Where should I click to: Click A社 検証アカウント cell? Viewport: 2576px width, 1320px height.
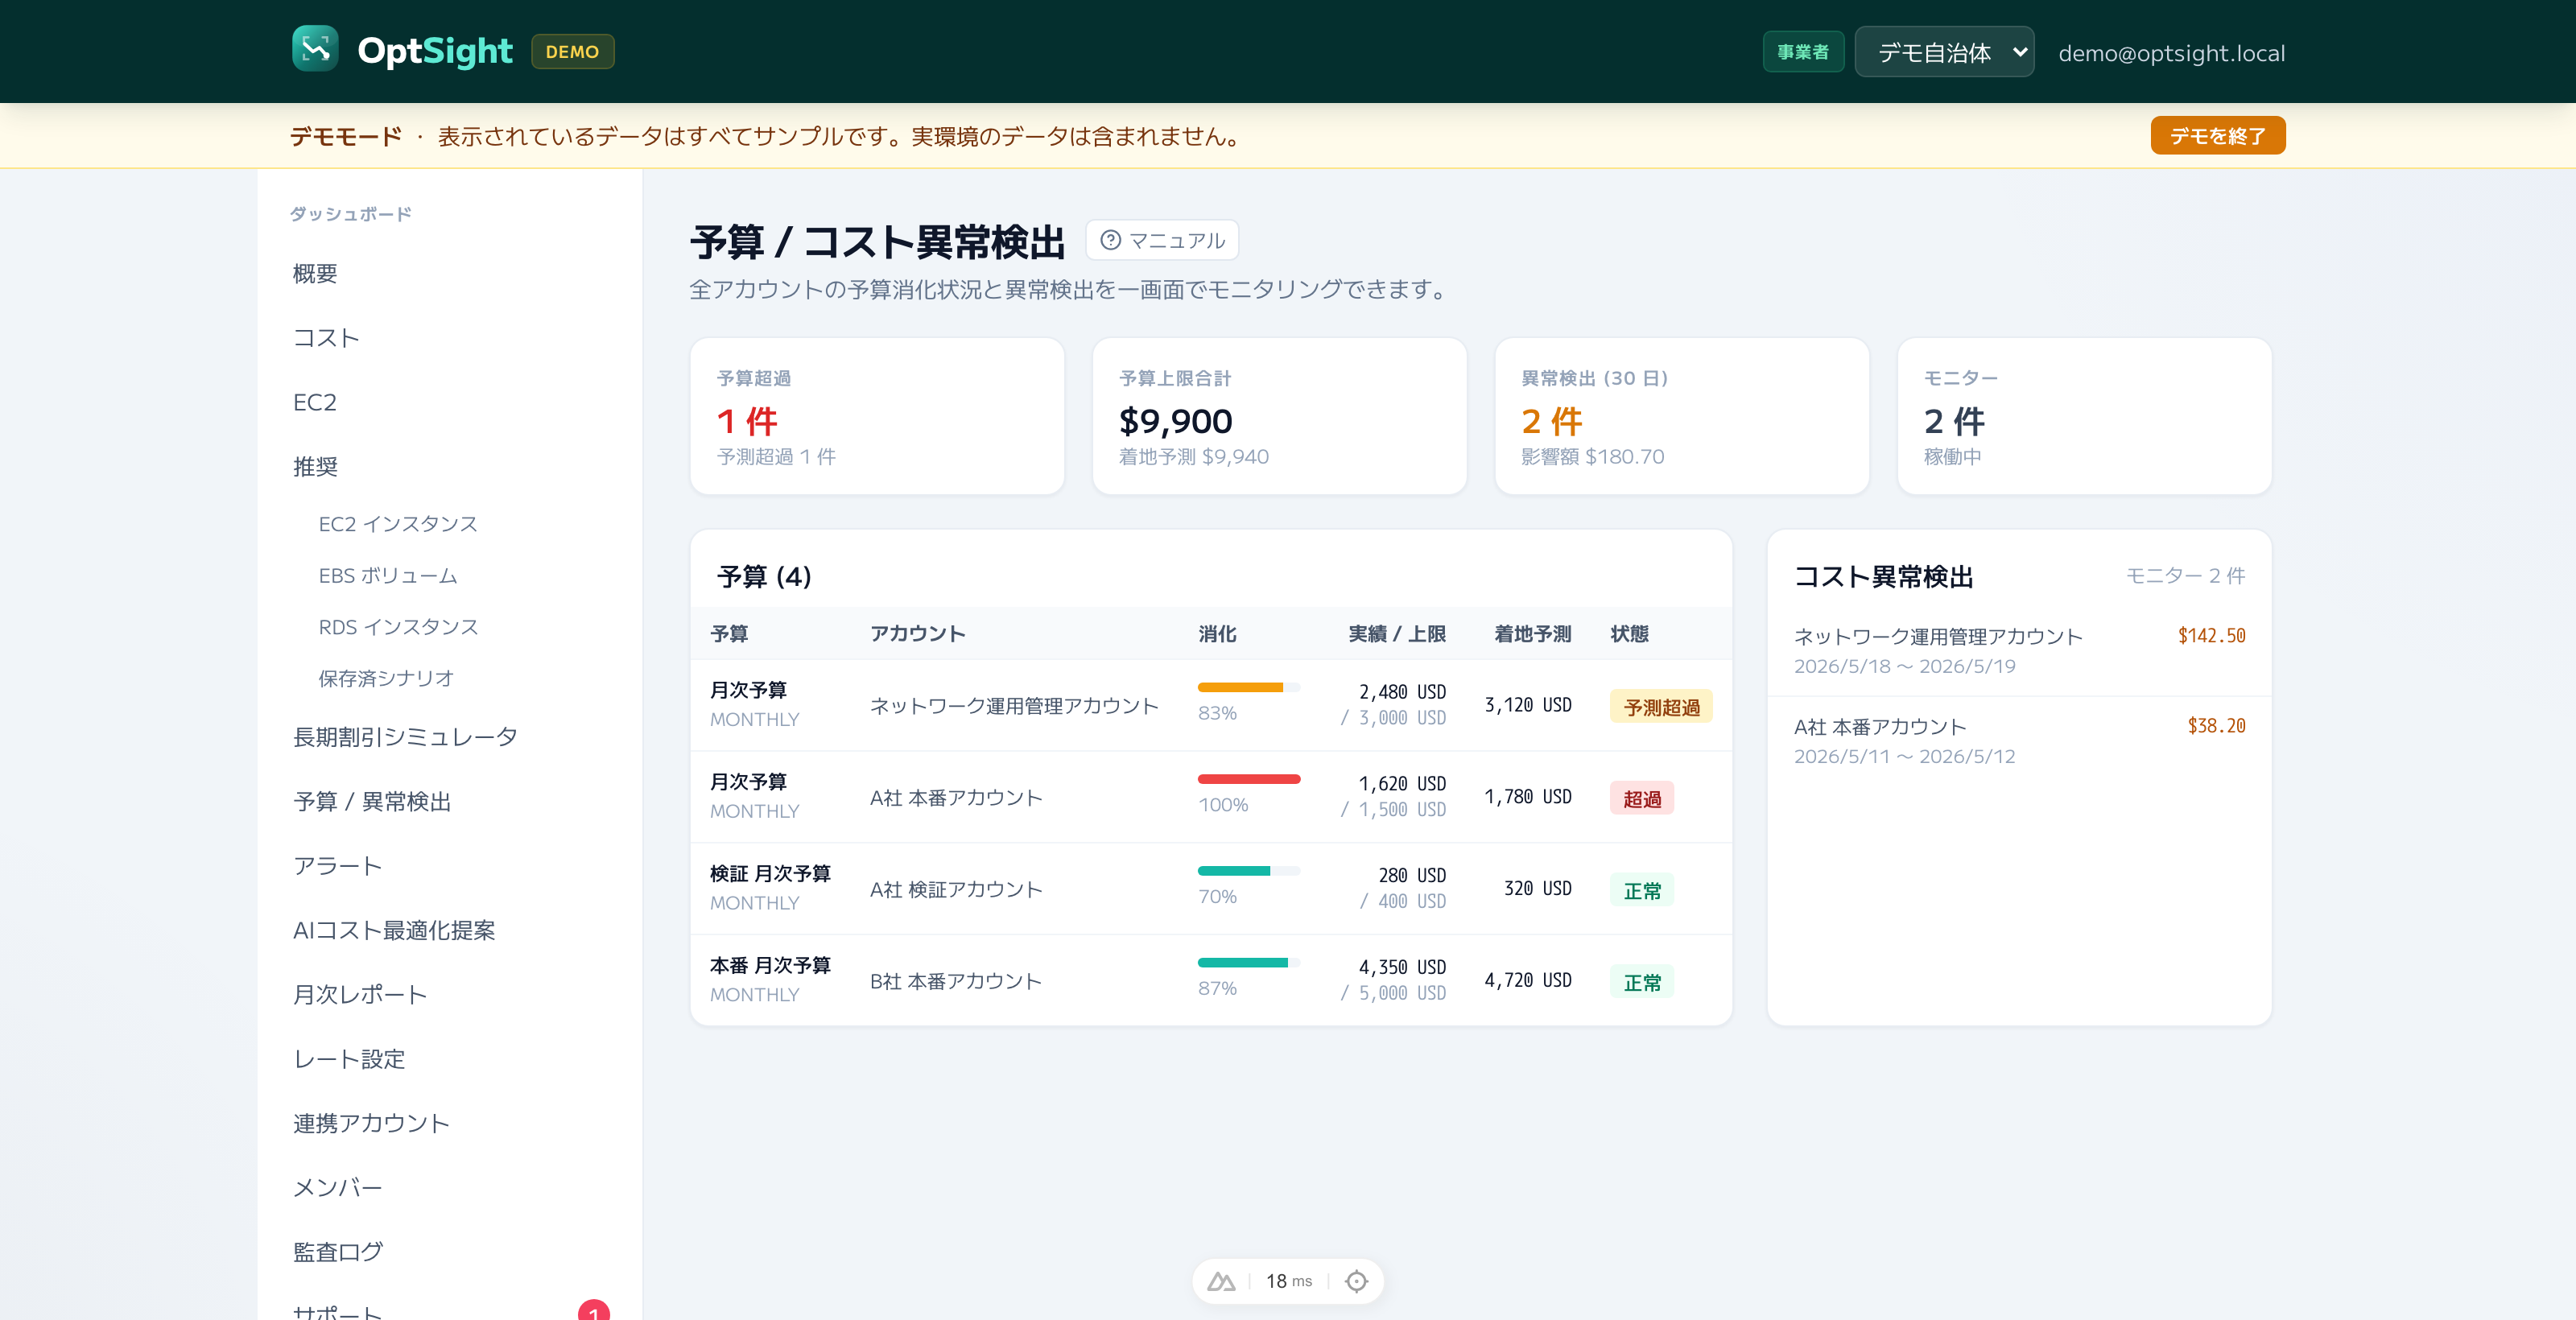click(956, 889)
